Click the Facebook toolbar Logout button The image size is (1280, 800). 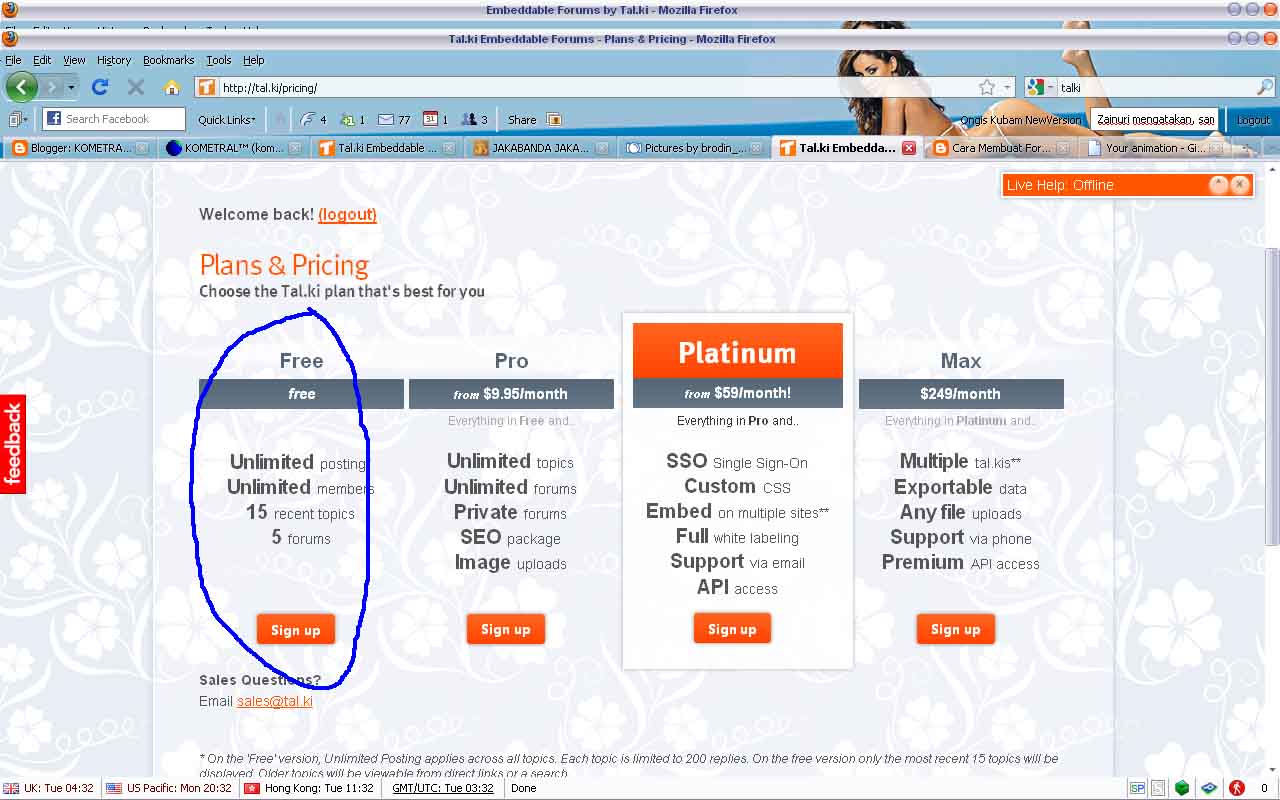coord(1253,119)
